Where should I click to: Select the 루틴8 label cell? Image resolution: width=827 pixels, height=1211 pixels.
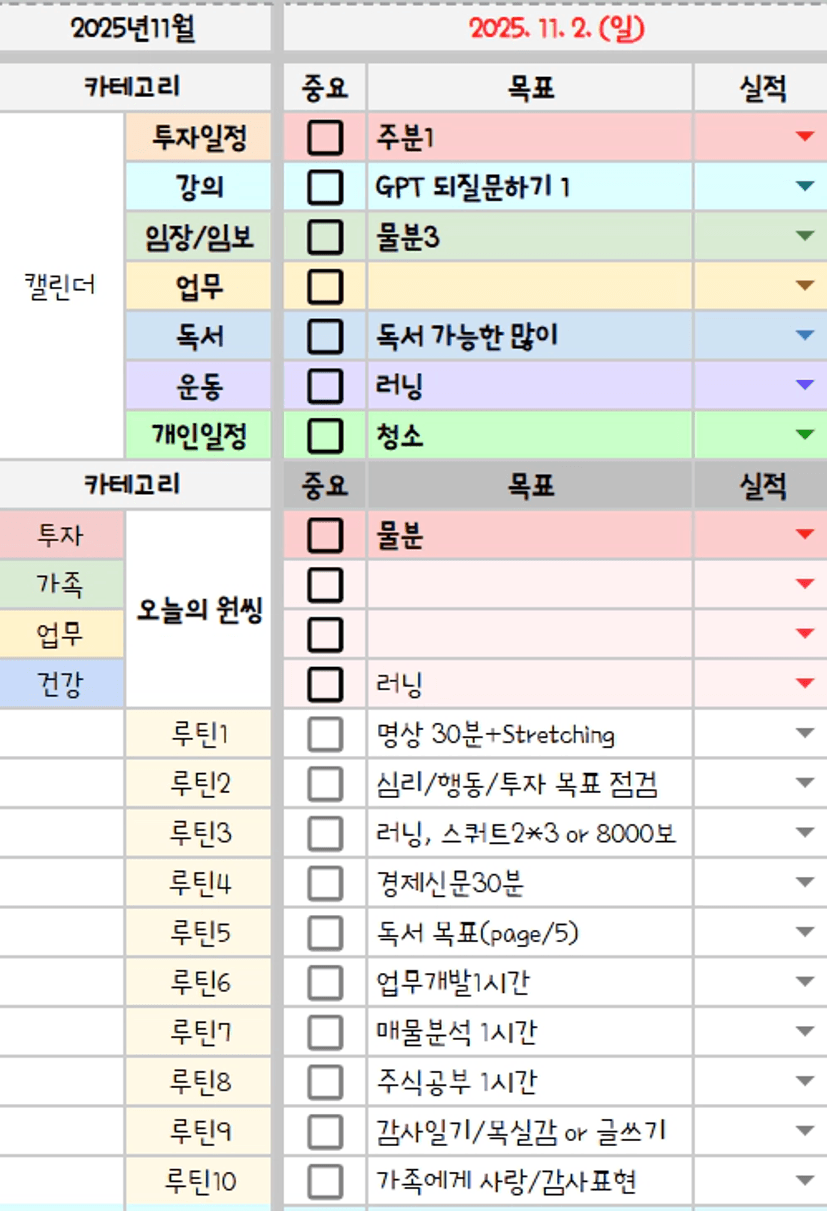tap(198, 1083)
